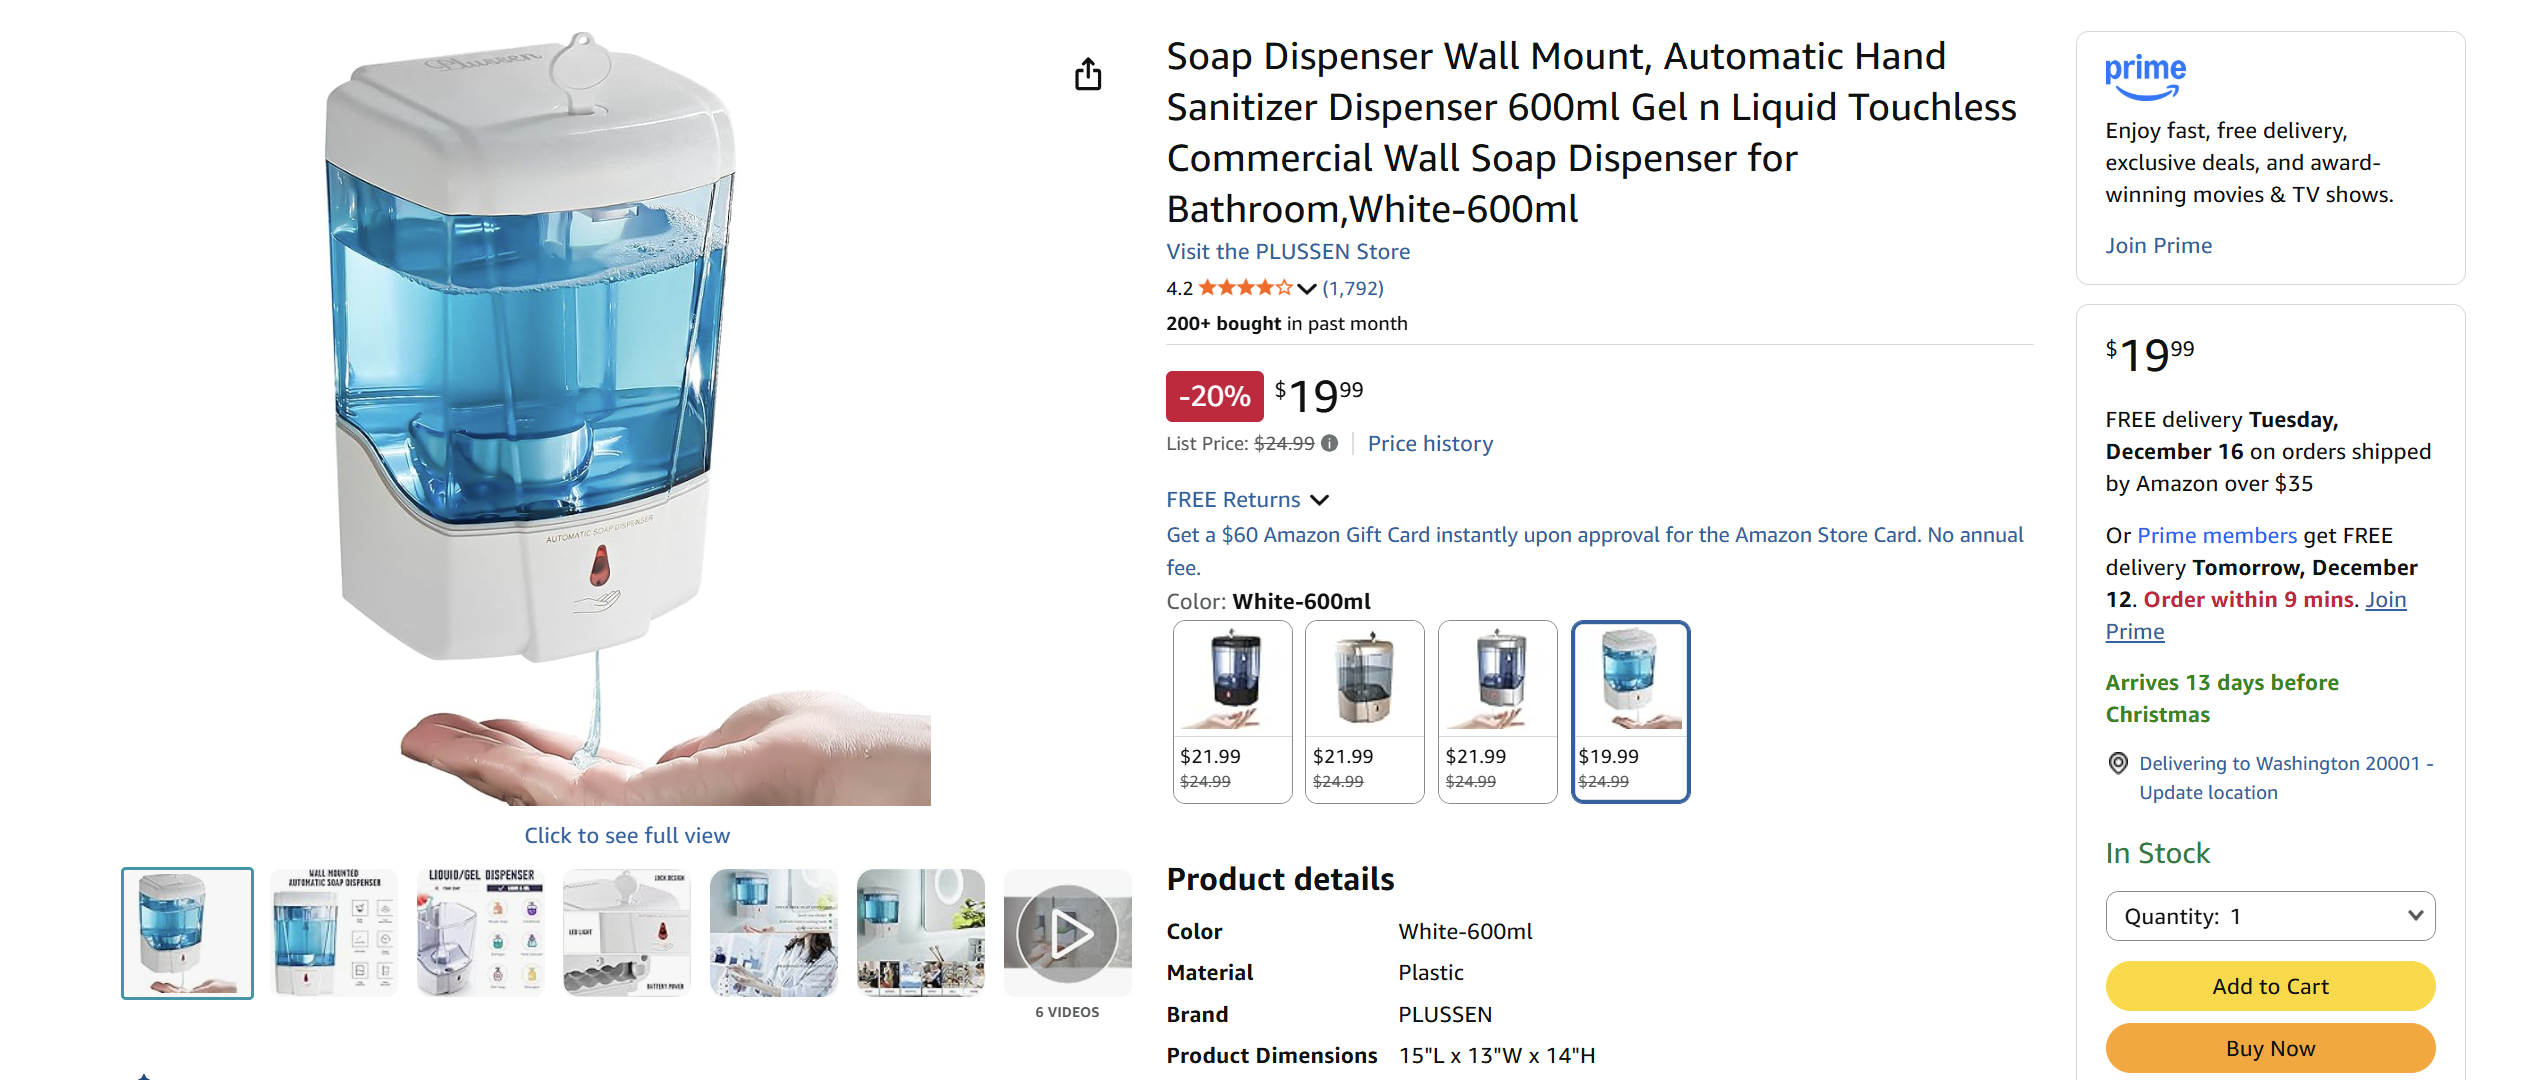The image size is (2526, 1080).
Task: Click Join Prime in the sidebar
Action: pos(2158,245)
